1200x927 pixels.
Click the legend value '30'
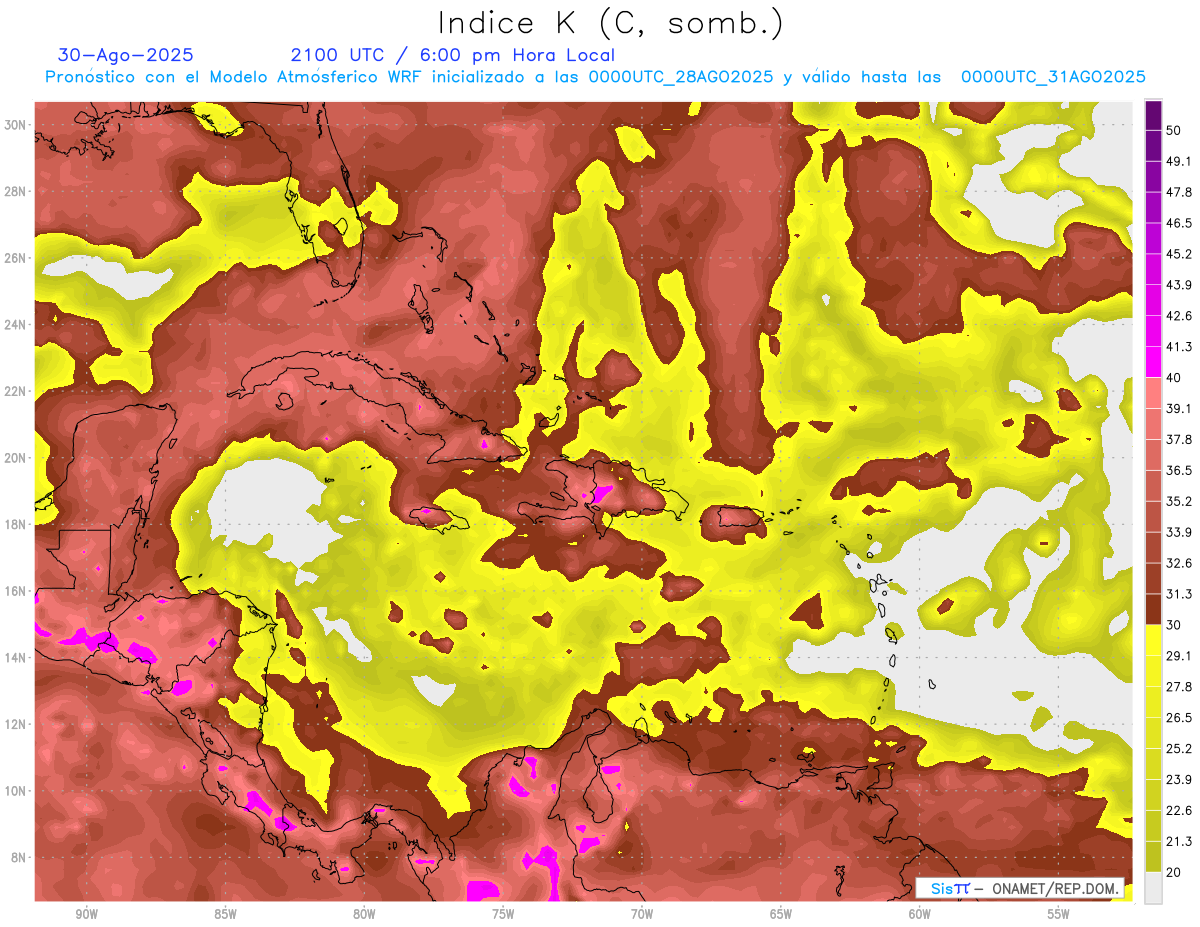(x=1174, y=625)
